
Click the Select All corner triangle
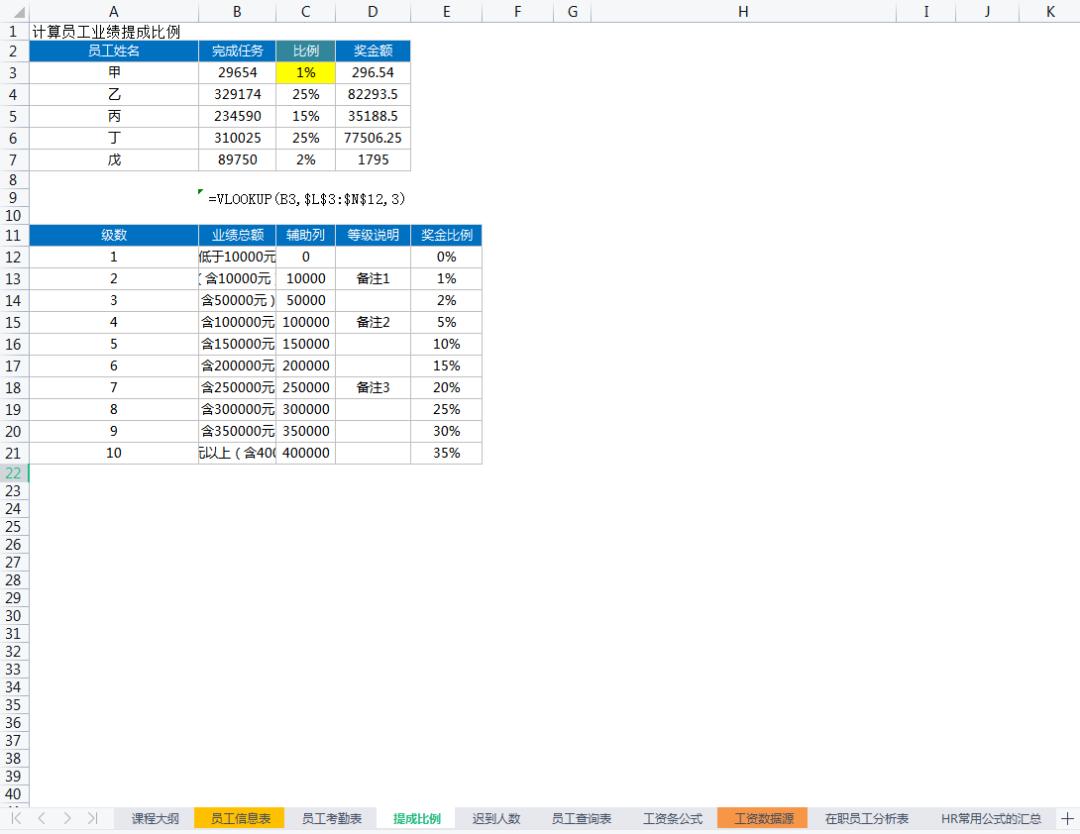point(14,11)
